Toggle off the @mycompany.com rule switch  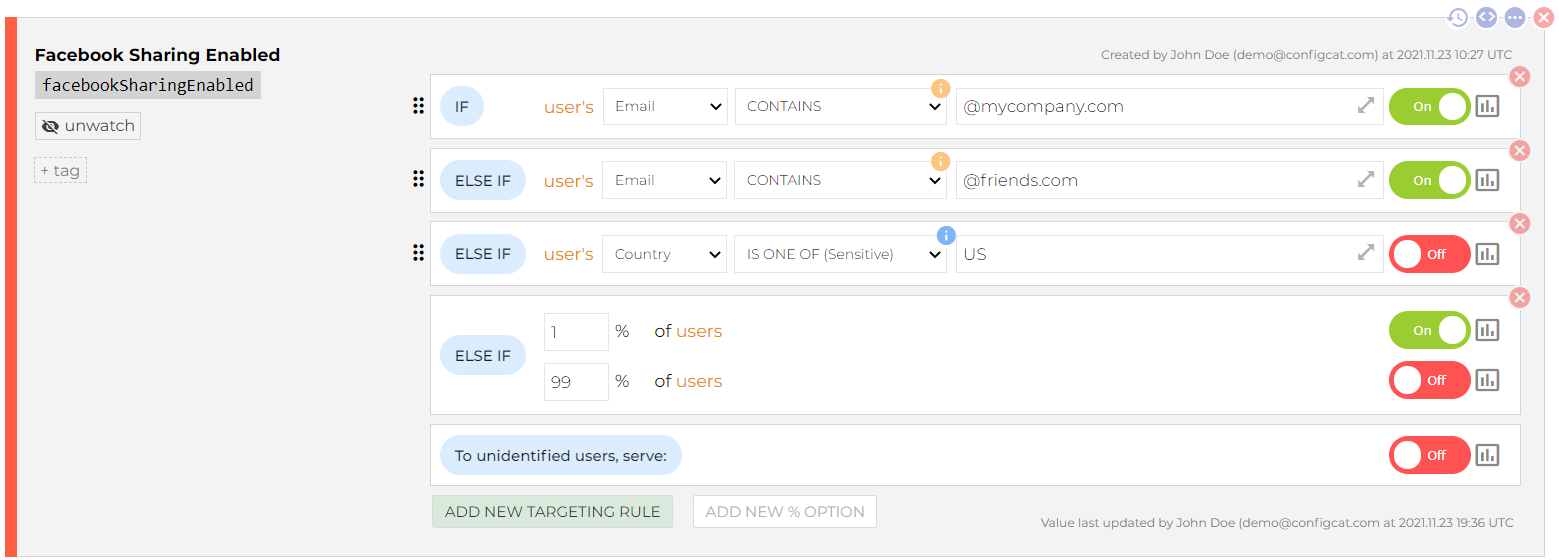click(1429, 106)
